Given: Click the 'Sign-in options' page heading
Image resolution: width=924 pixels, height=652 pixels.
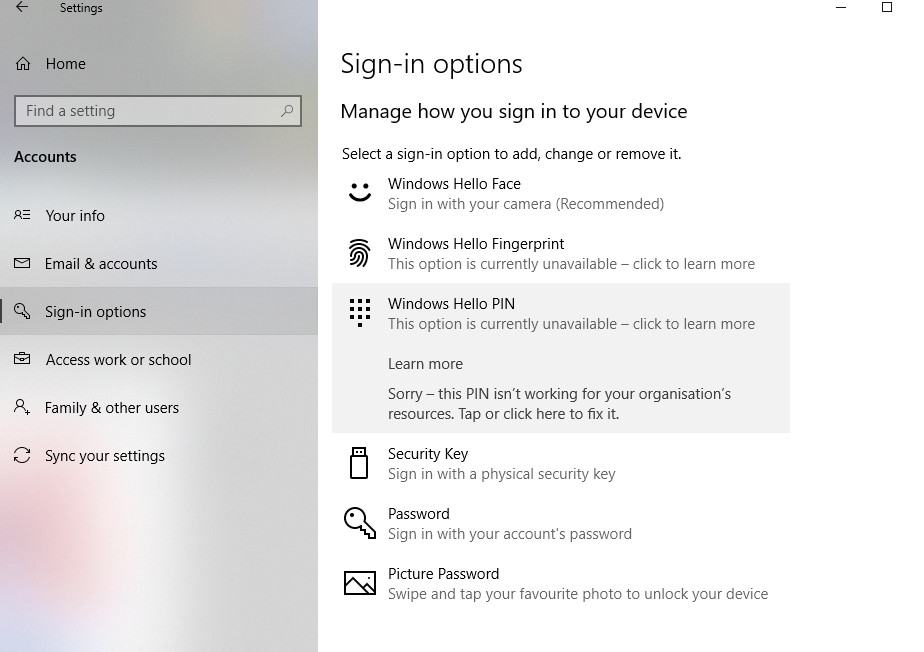Looking at the screenshot, I should 431,64.
